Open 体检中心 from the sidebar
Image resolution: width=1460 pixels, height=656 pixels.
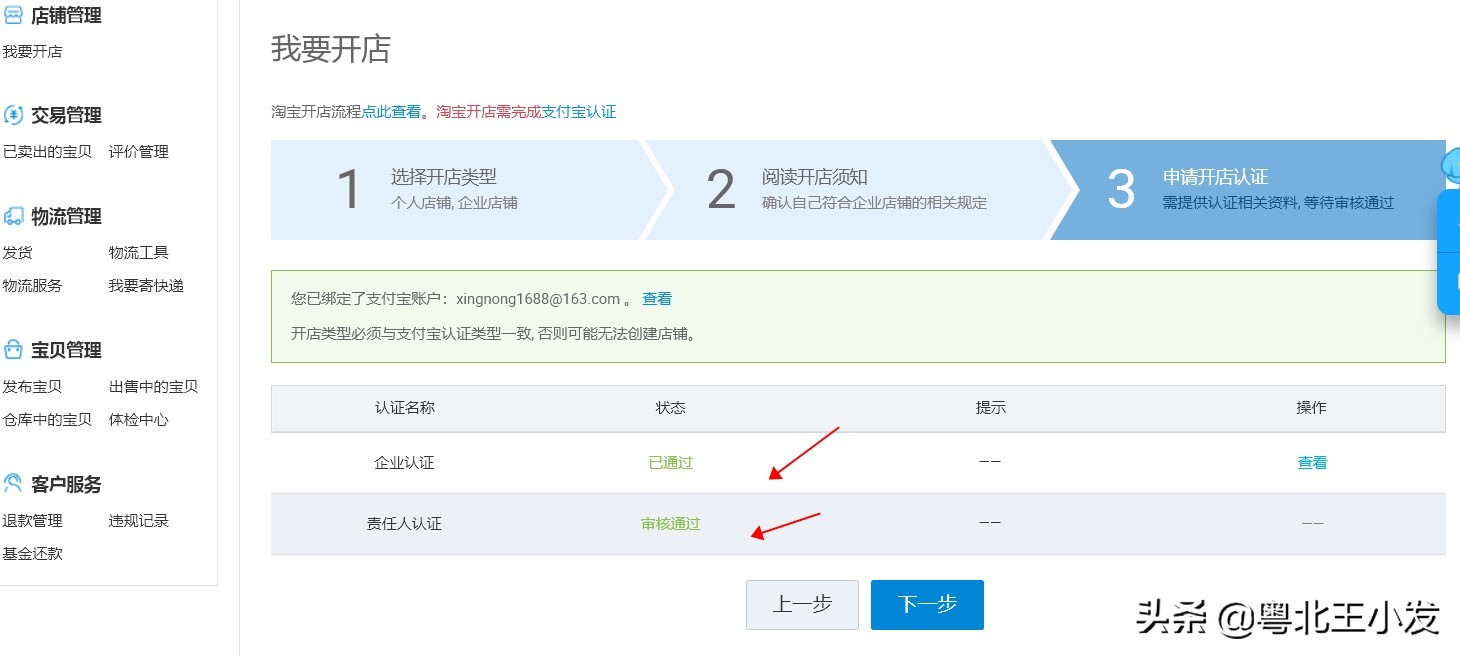coord(139,419)
